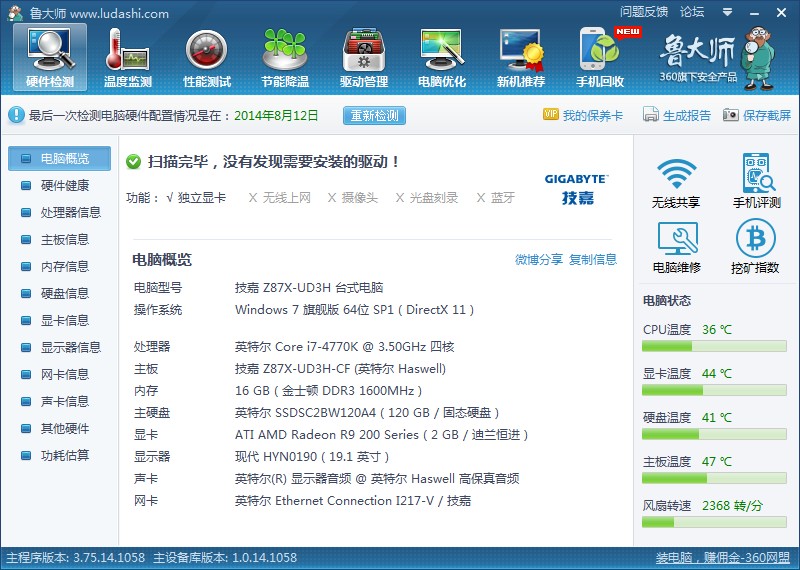Click the 重新检测 rescan button
The height and width of the screenshot is (570, 800).
click(374, 115)
